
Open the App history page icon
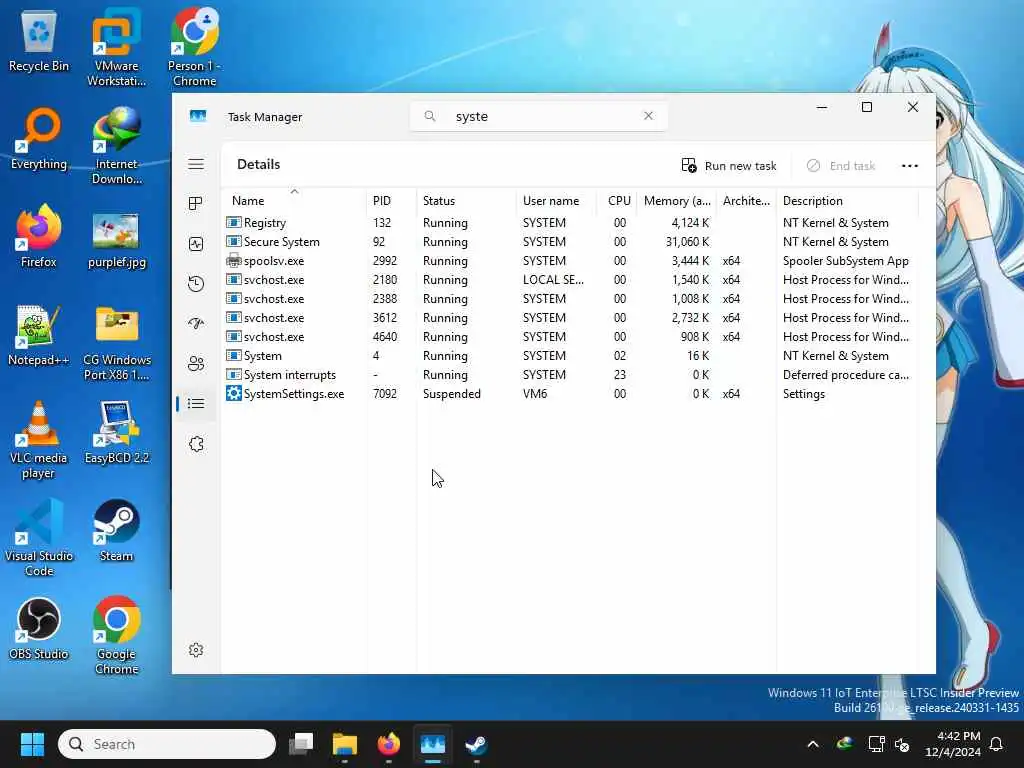click(196, 284)
